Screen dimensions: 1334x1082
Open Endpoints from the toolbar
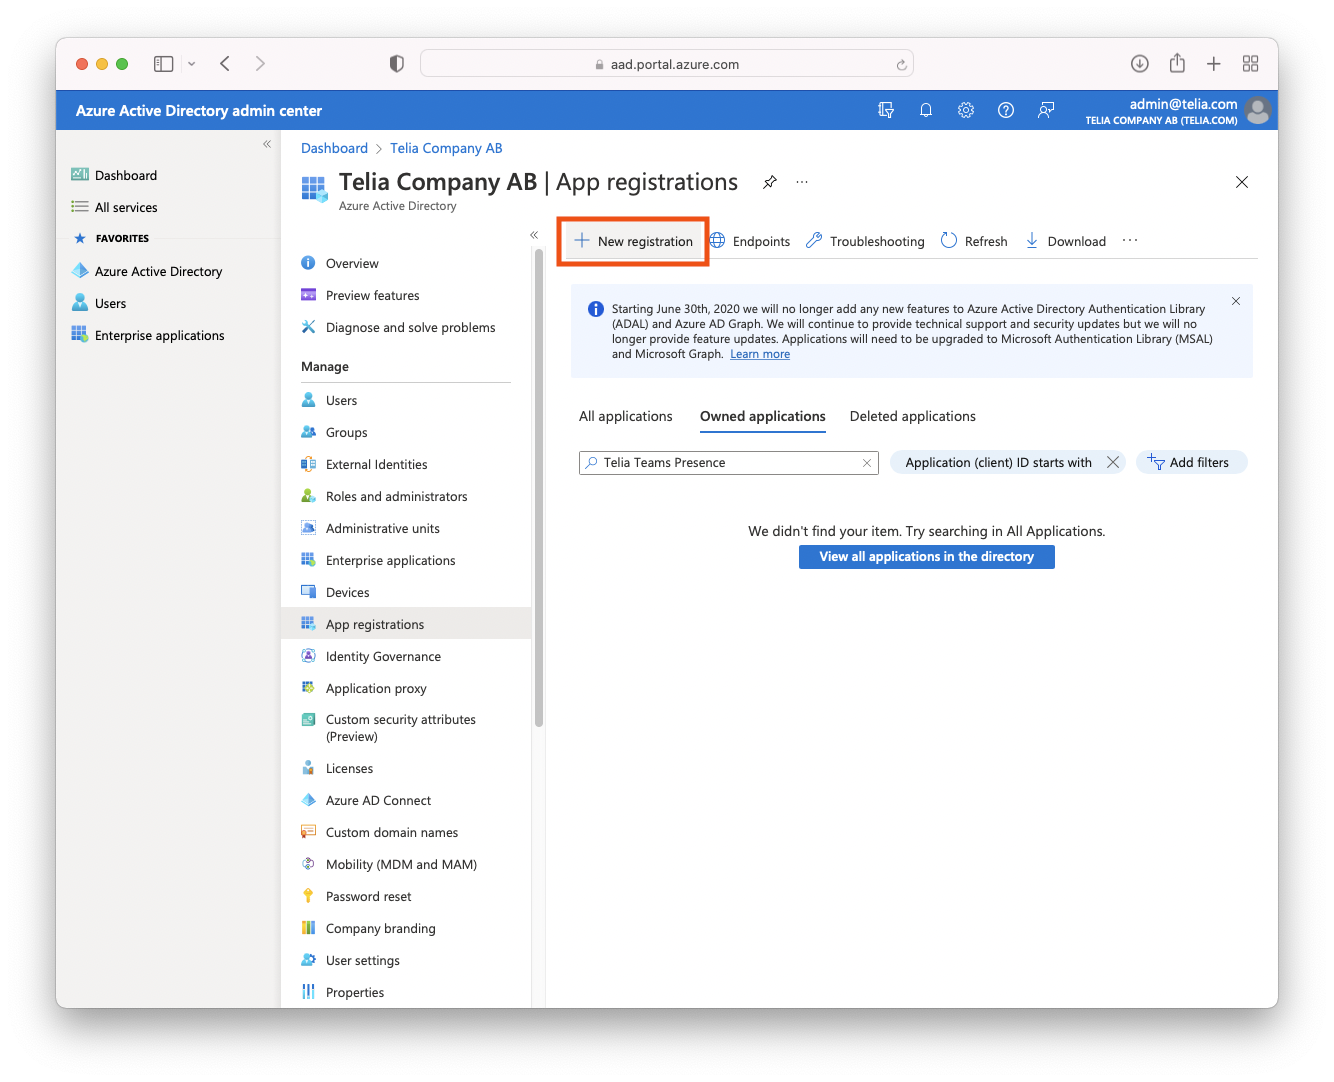pyautogui.click(x=750, y=241)
